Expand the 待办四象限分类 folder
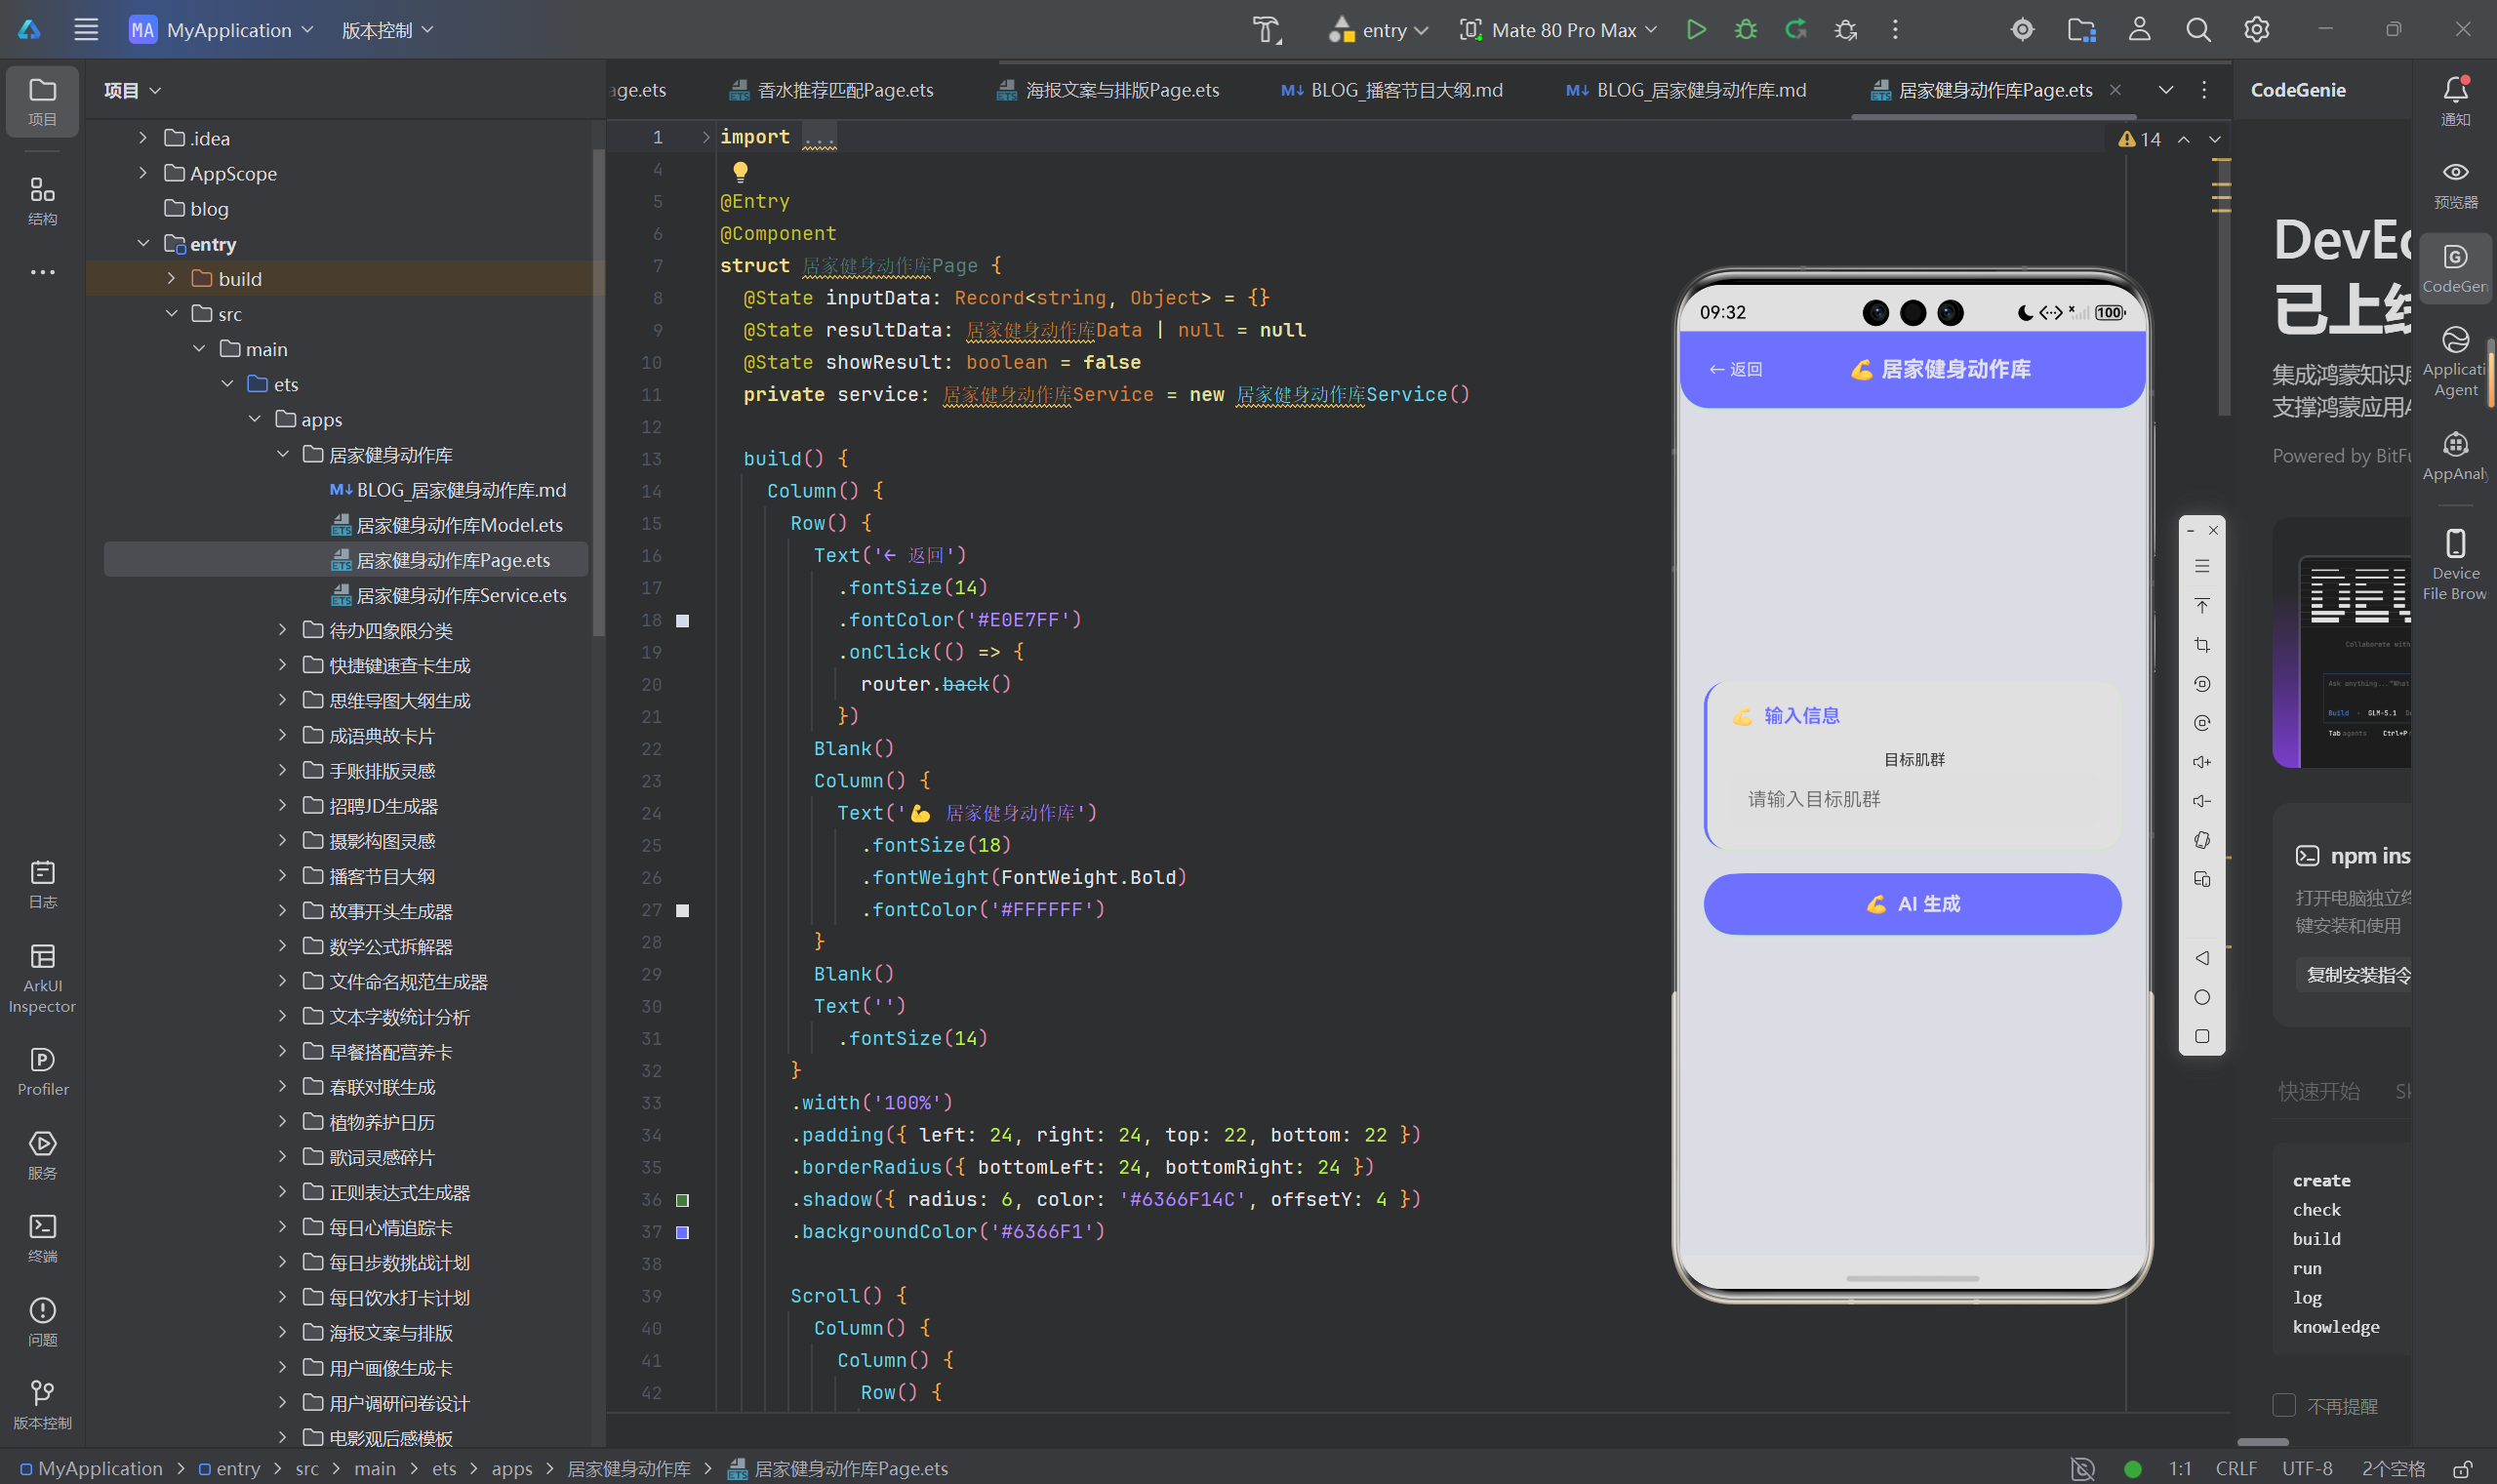 tap(283, 630)
